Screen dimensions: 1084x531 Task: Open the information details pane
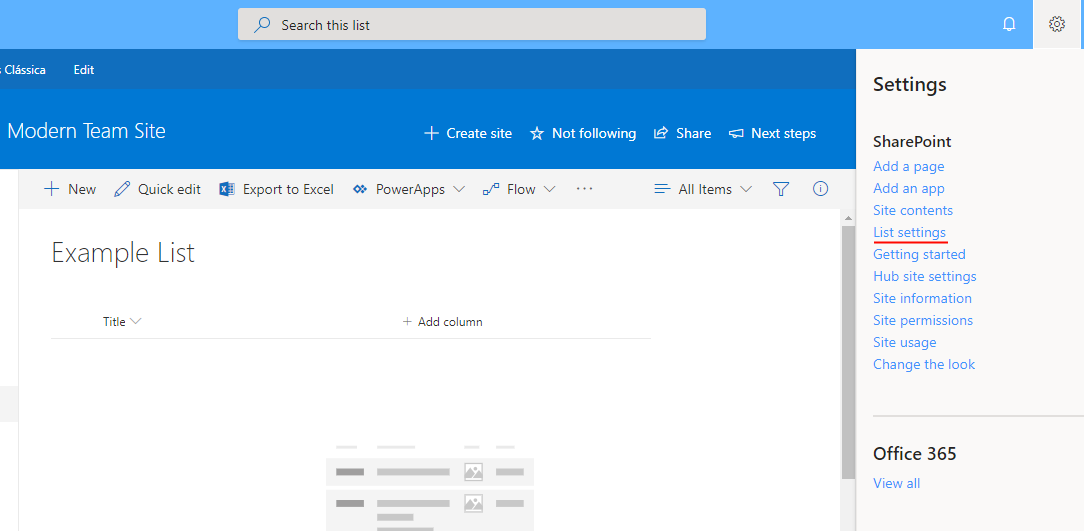coord(821,189)
